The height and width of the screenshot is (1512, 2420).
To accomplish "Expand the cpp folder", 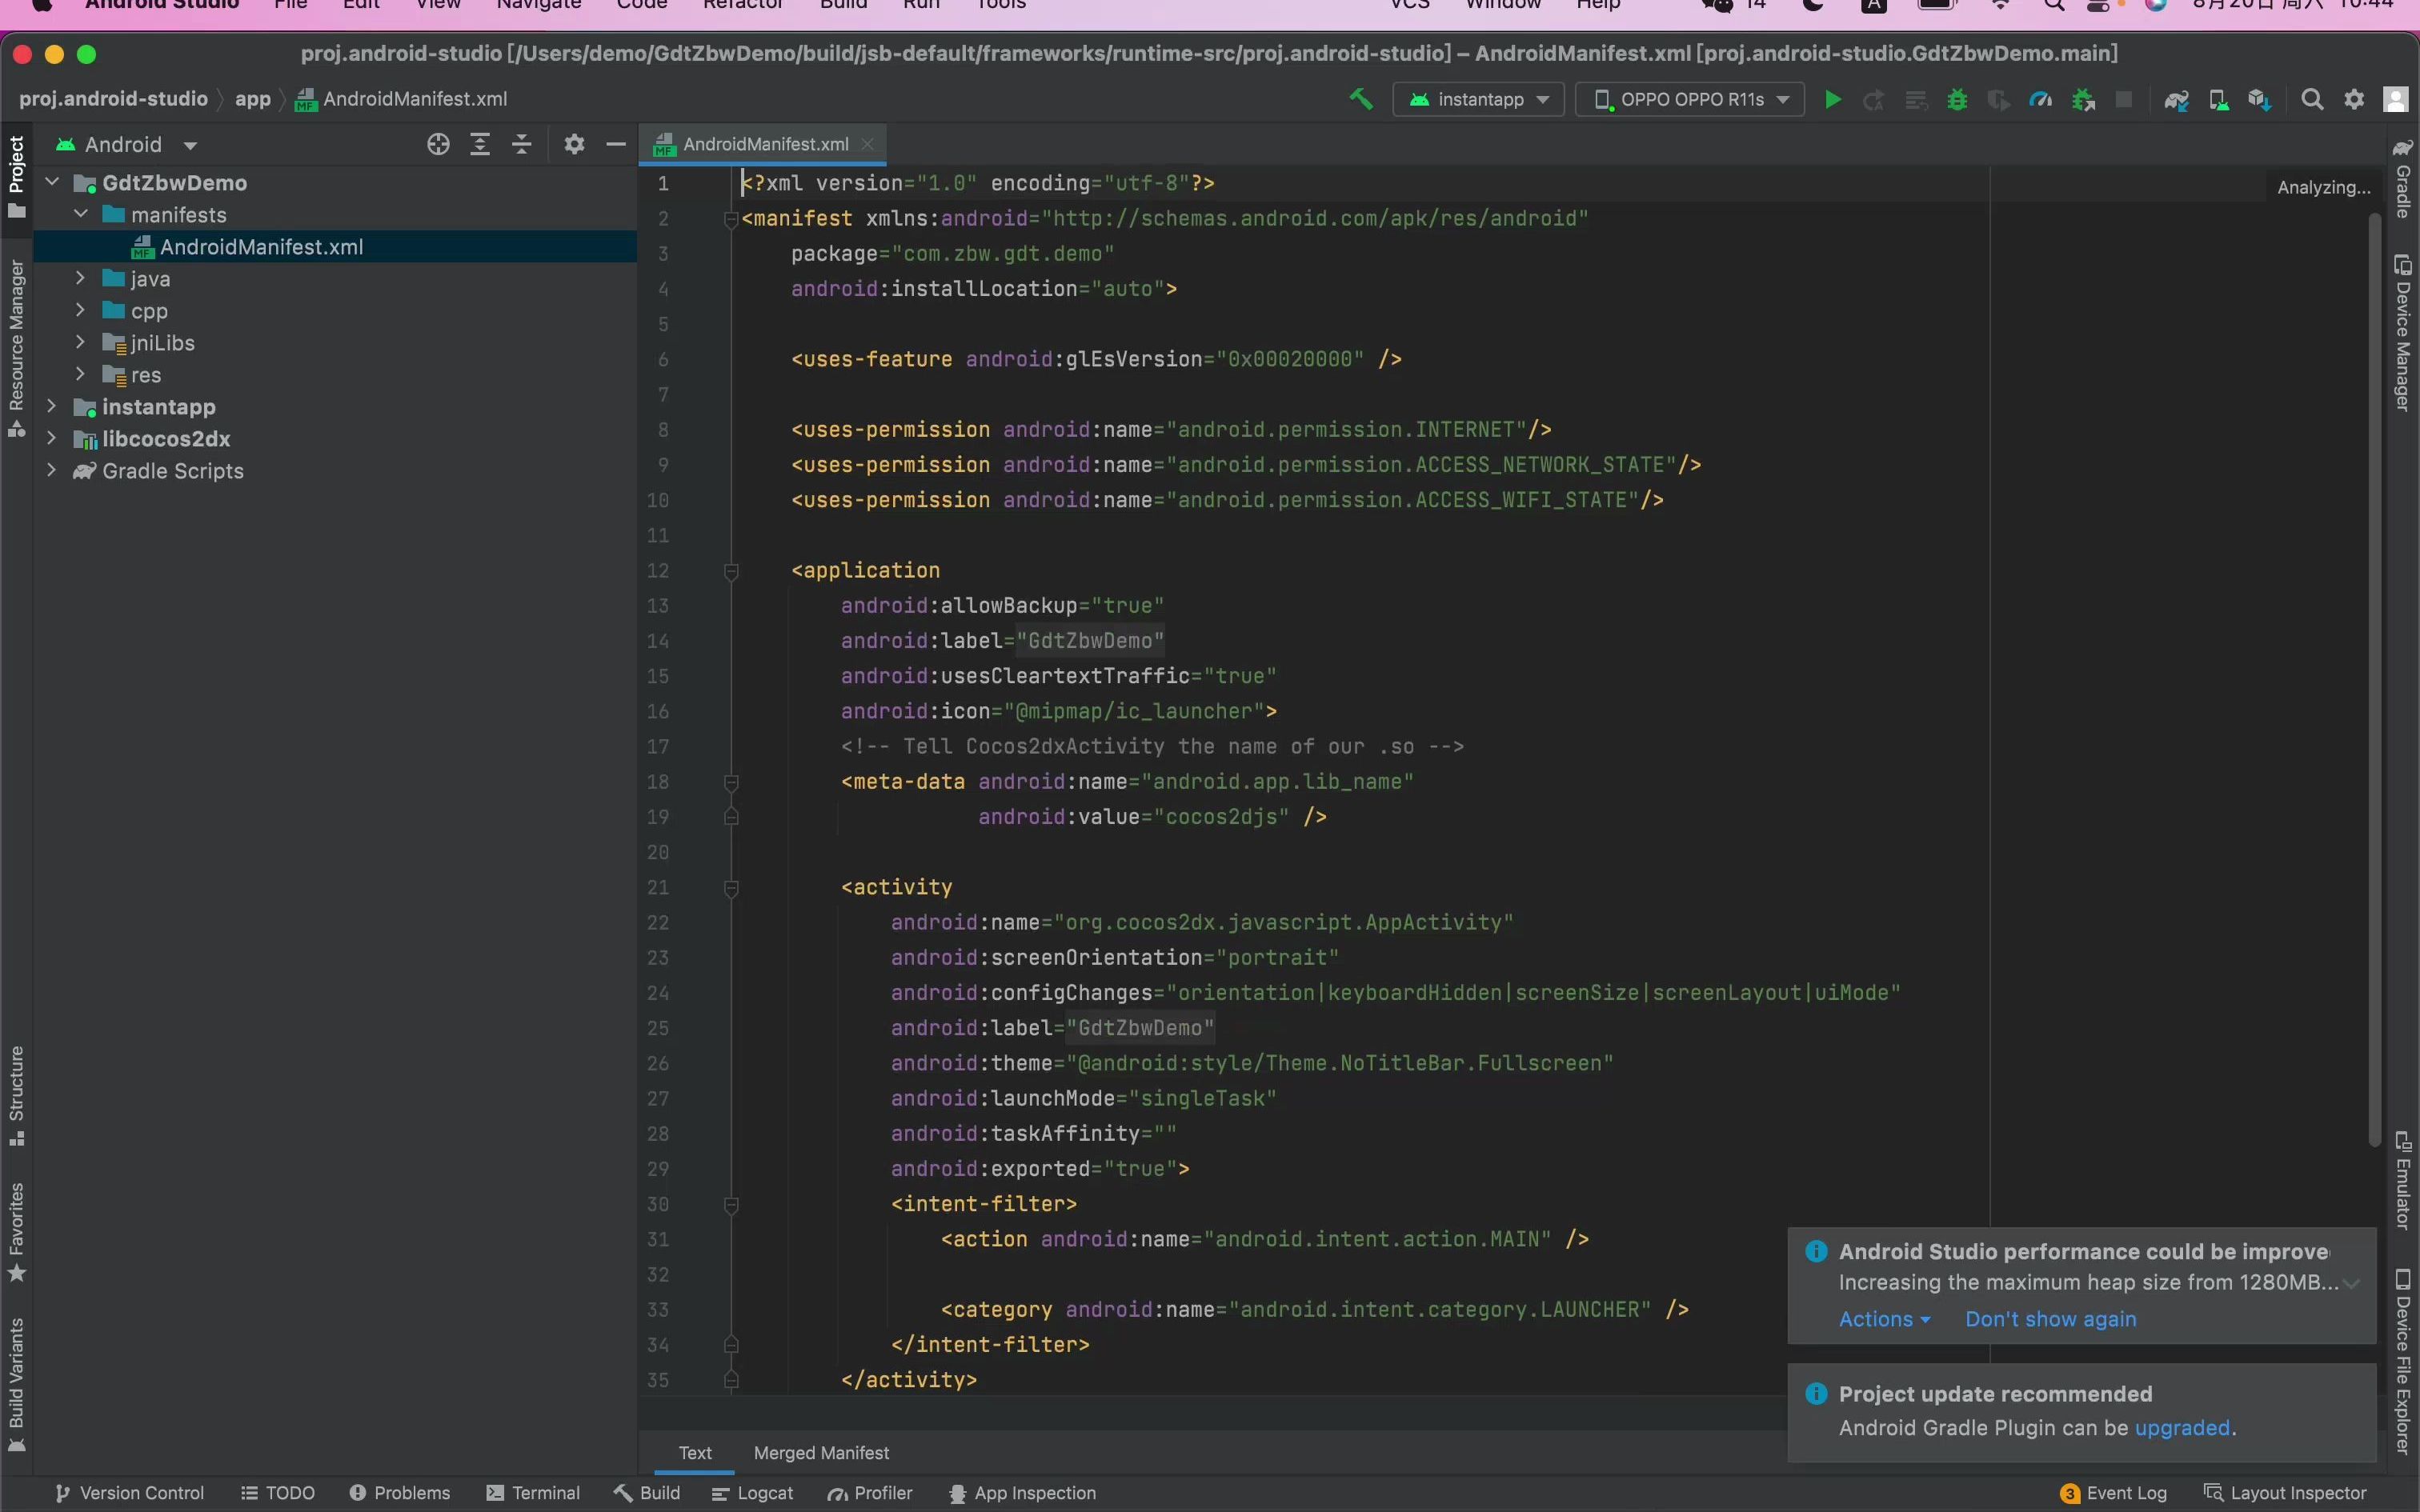I will point(81,310).
